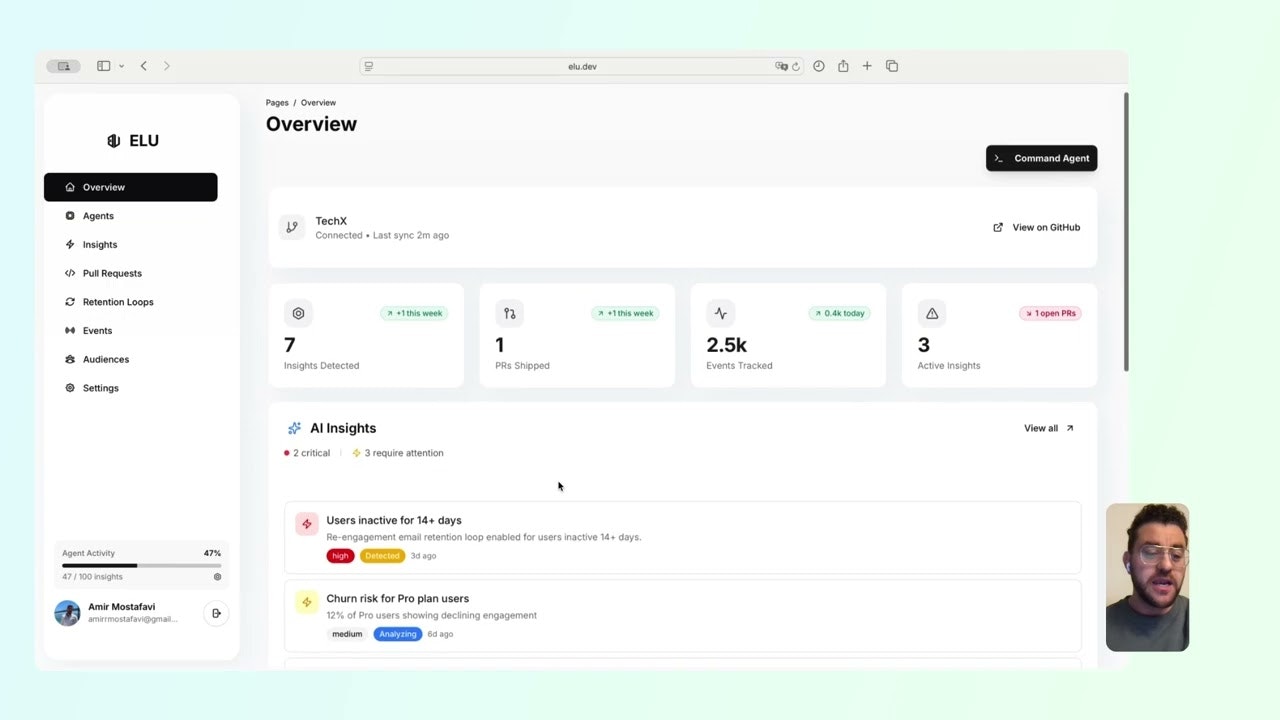Viewport: 1280px width, 720px height.
Task: Click the Command Agent button
Action: coord(1041,158)
